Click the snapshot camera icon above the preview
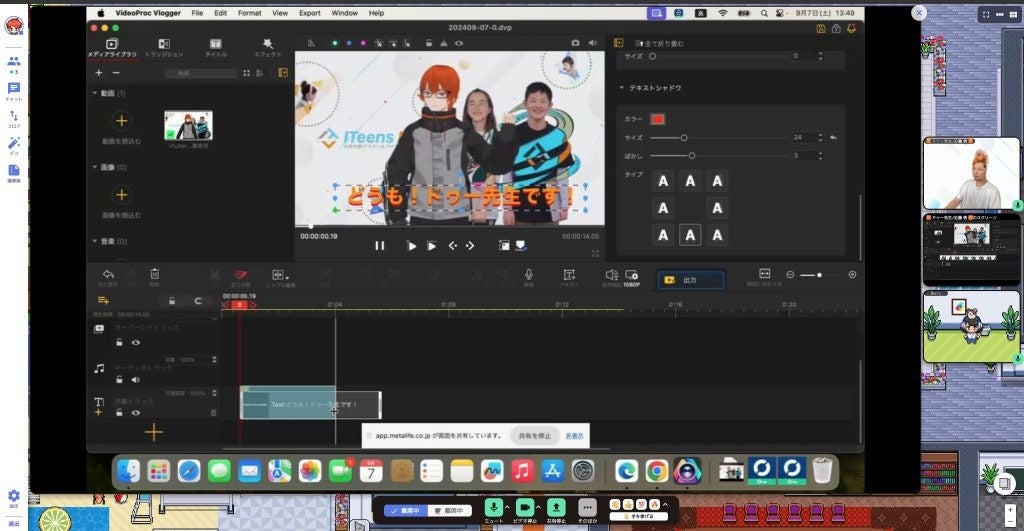 [x=575, y=43]
